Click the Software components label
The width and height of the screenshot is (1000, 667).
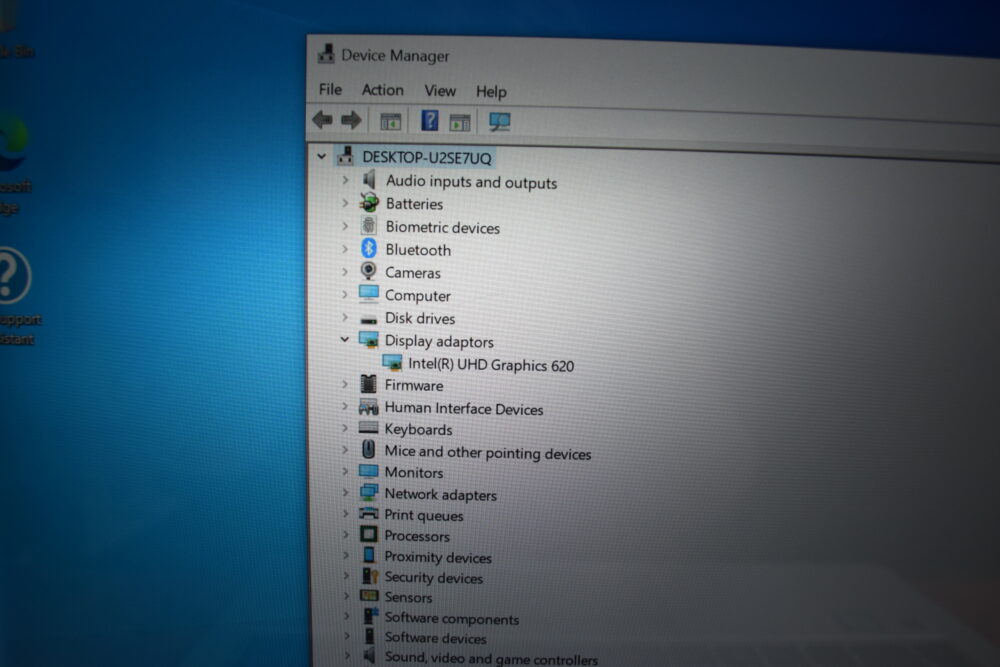[x=452, y=619]
